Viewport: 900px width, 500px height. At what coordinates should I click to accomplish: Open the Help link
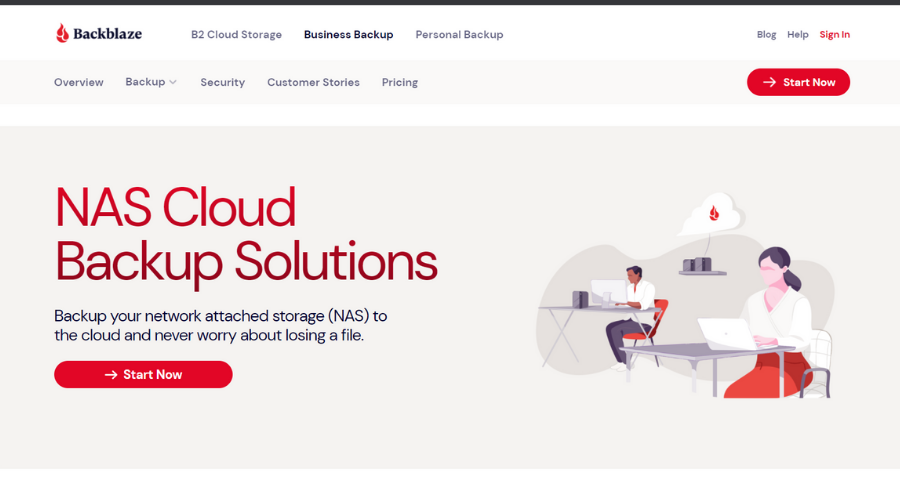pos(797,34)
